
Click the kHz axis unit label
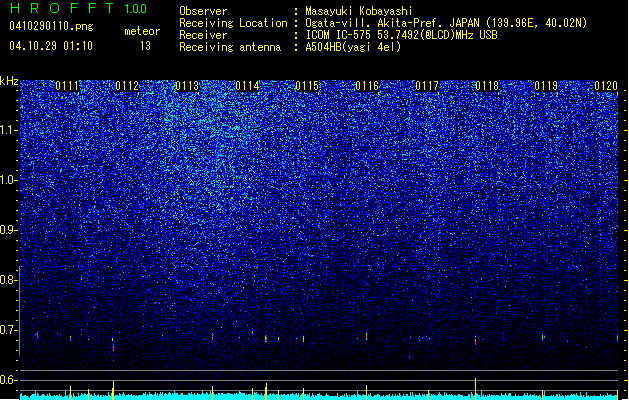pyautogui.click(x=9, y=81)
